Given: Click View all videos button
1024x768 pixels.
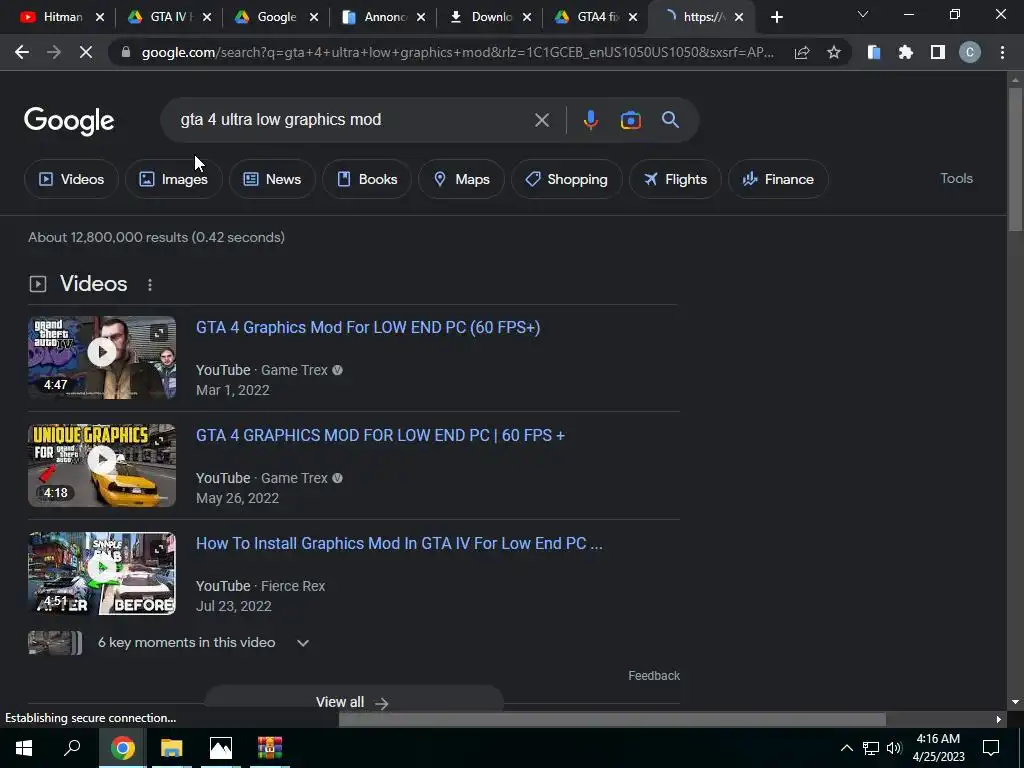Looking at the screenshot, I should (353, 701).
